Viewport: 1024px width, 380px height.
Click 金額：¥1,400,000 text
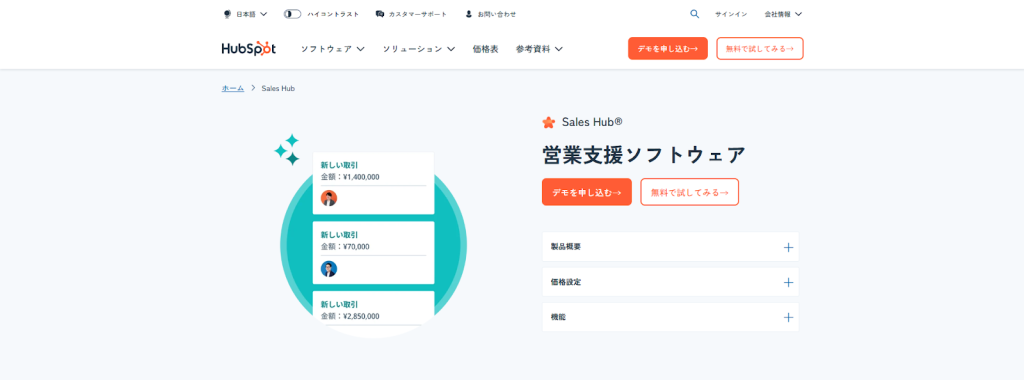tap(350, 177)
